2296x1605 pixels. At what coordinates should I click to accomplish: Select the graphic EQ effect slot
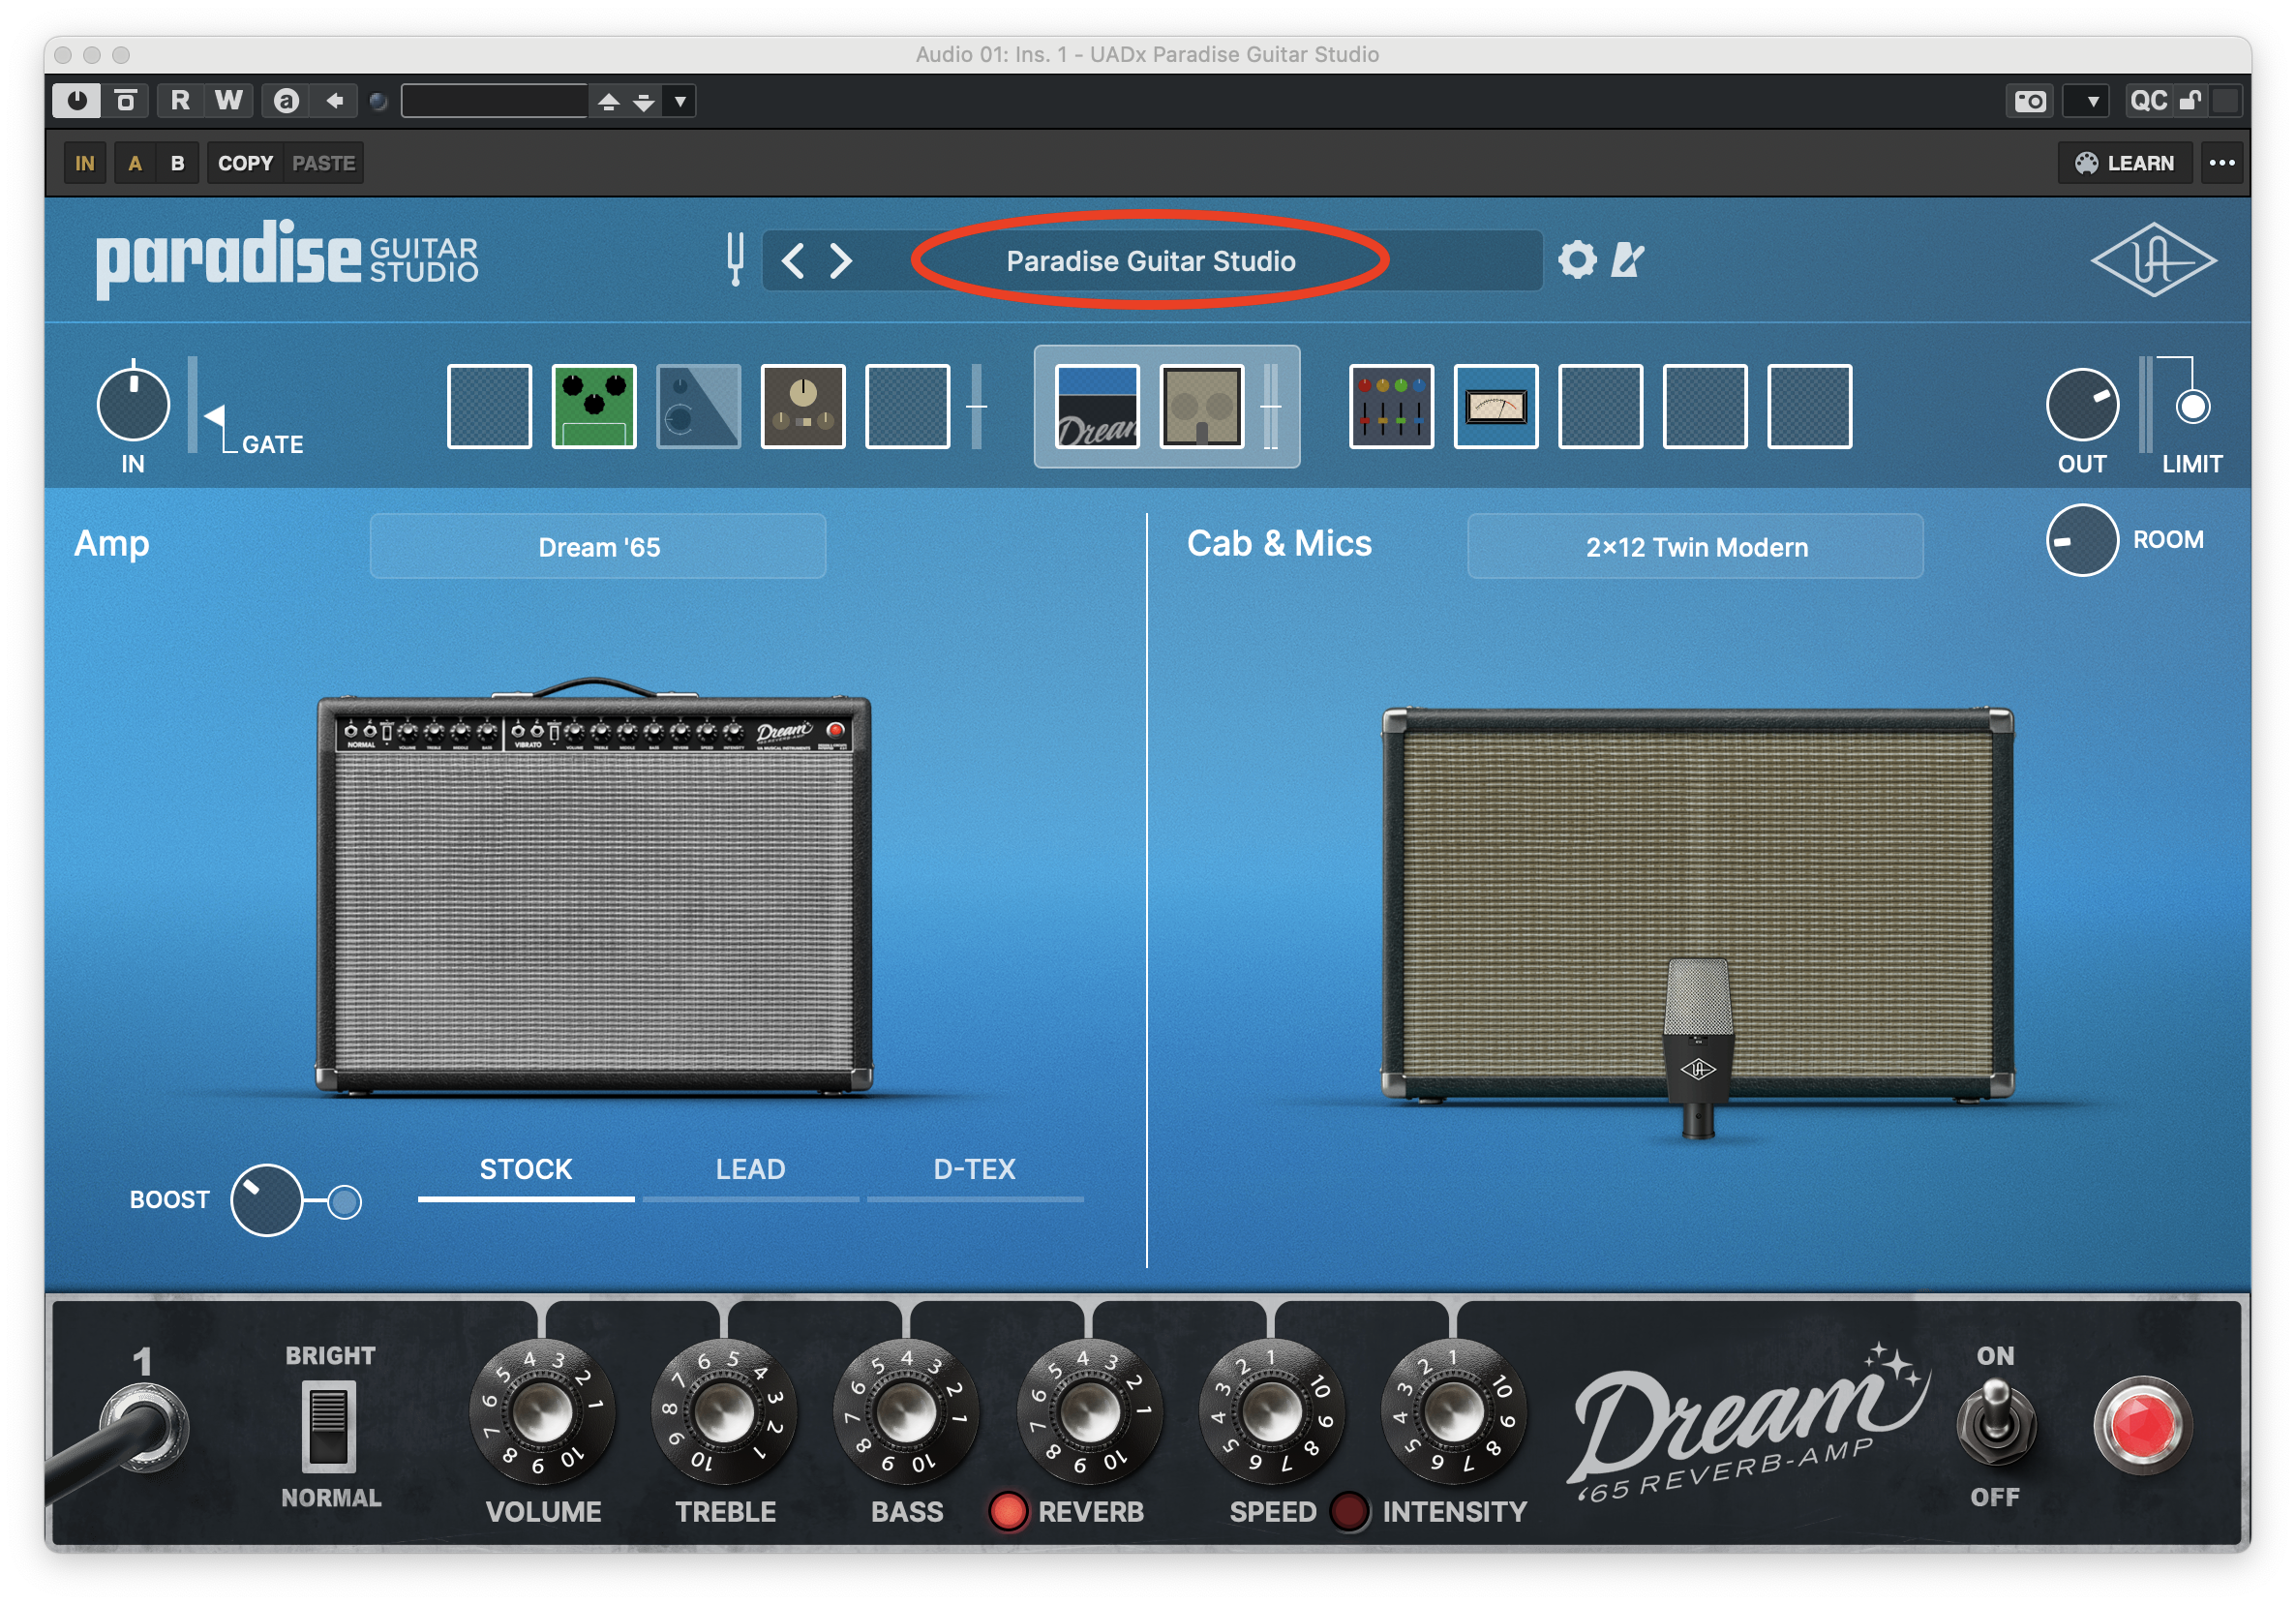pyautogui.click(x=1391, y=406)
